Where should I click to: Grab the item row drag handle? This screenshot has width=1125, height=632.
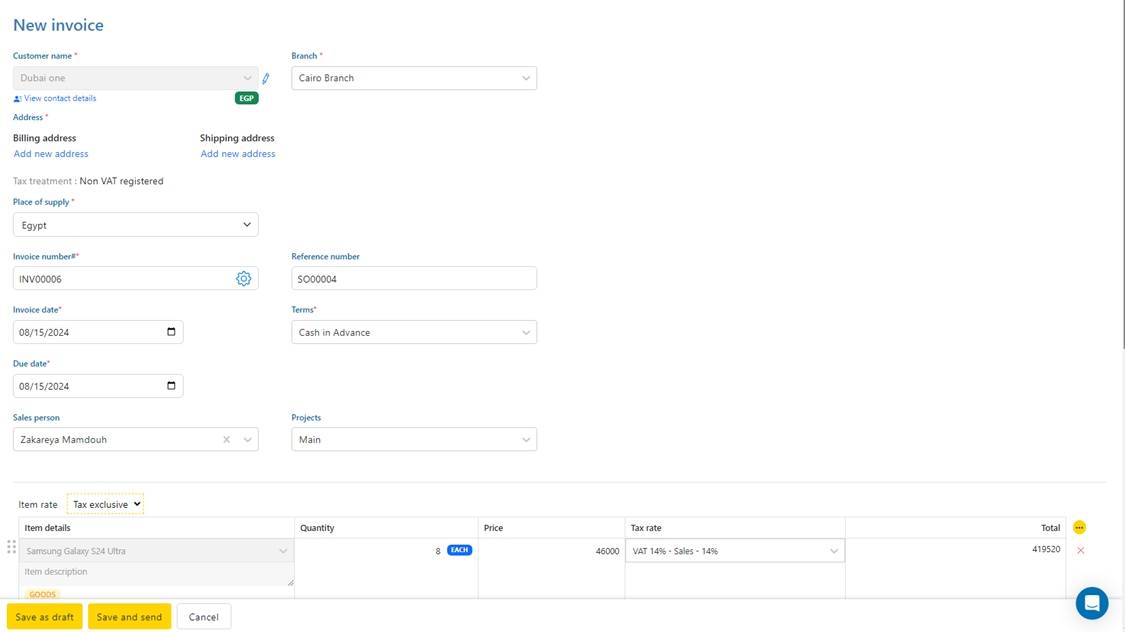tap(11, 547)
